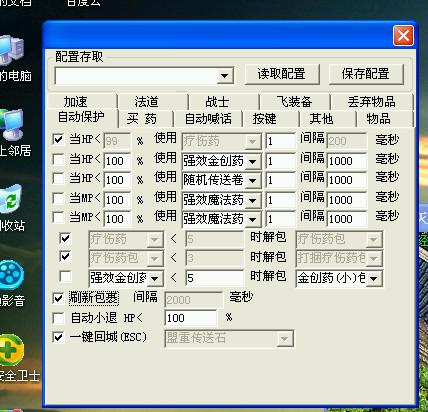Click the MP percent field in first 当MP< row
This screenshot has width=428, height=412.
click(117, 200)
